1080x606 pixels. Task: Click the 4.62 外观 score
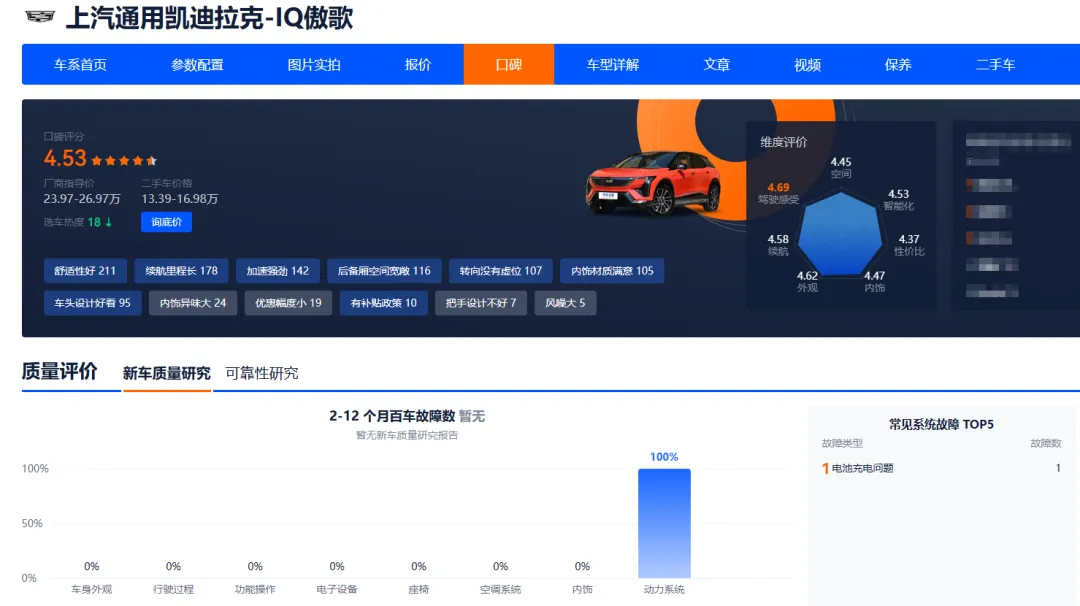(807, 282)
